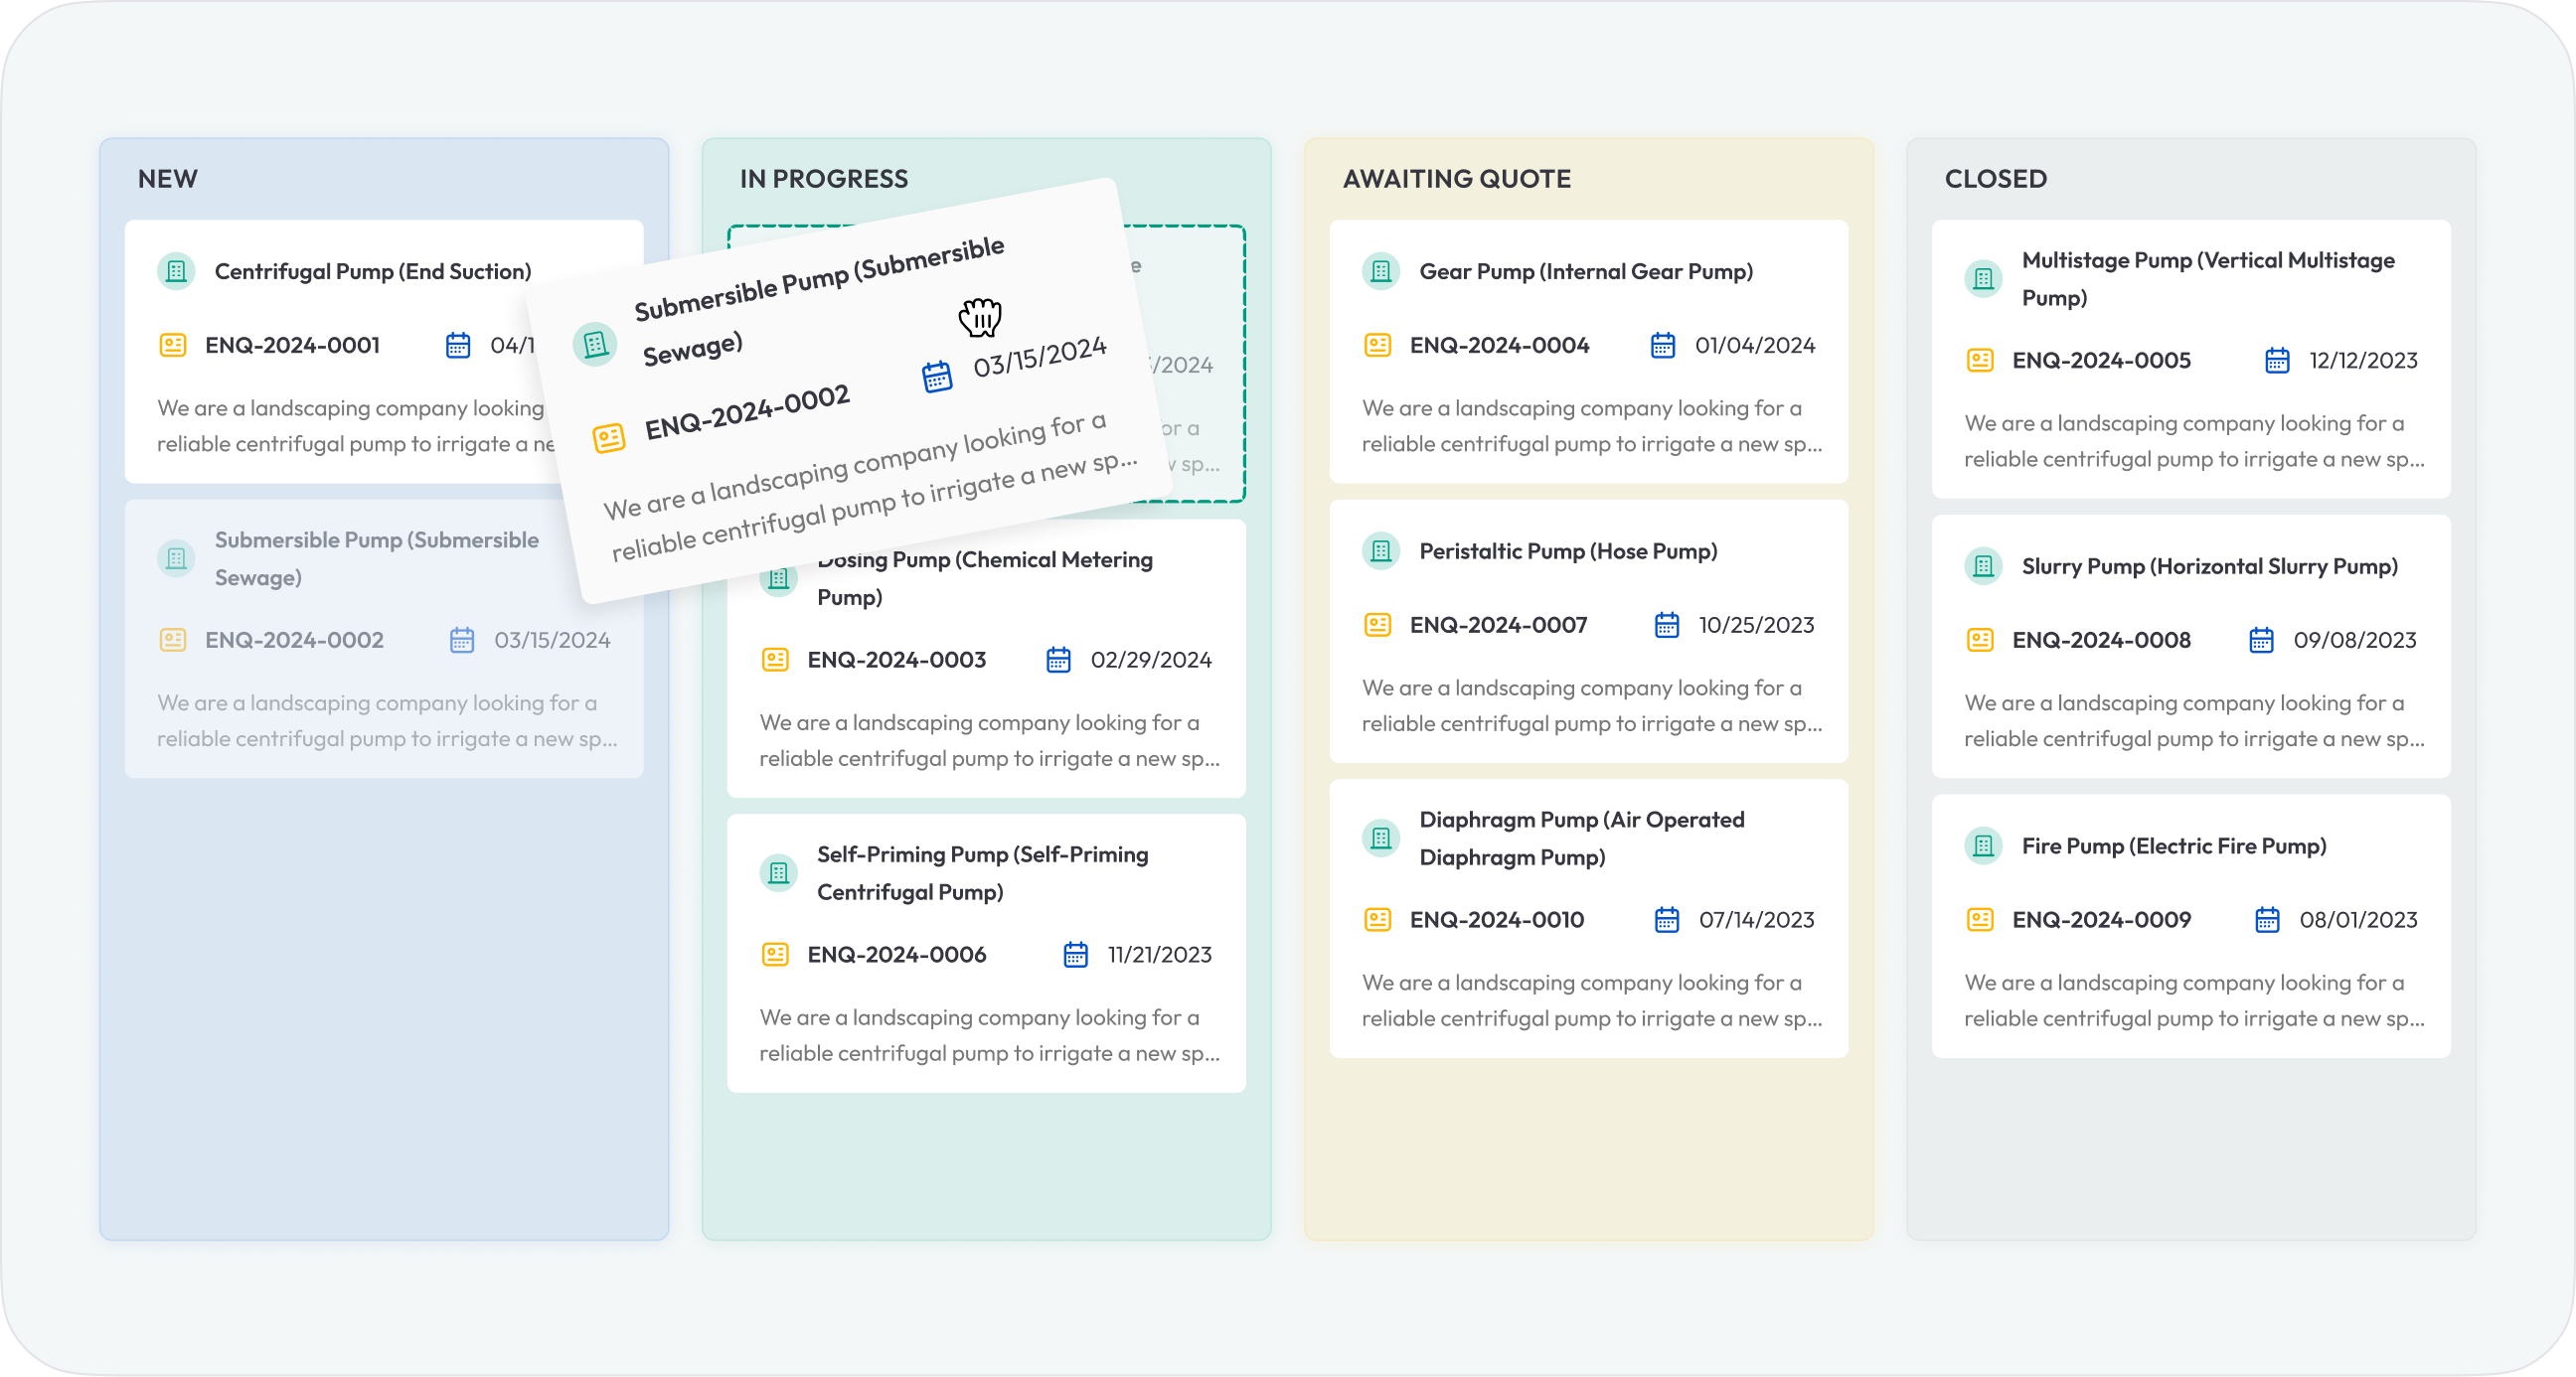Click ID badge icon beside ENQ-2024-0007
The width and height of the screenshot is (2576, 1377).
[x=1378, y=625]
